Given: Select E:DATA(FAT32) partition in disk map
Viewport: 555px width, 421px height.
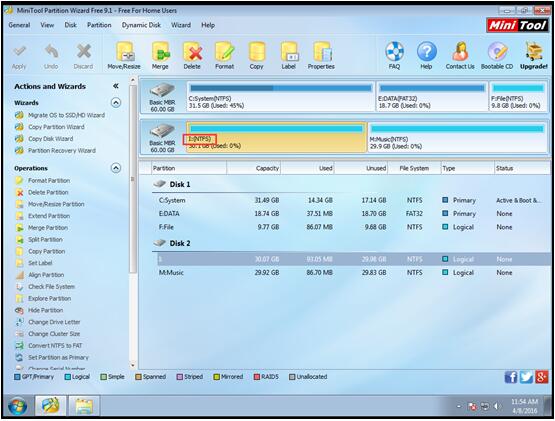Looking at the screenshot, I should click(432, 96).
